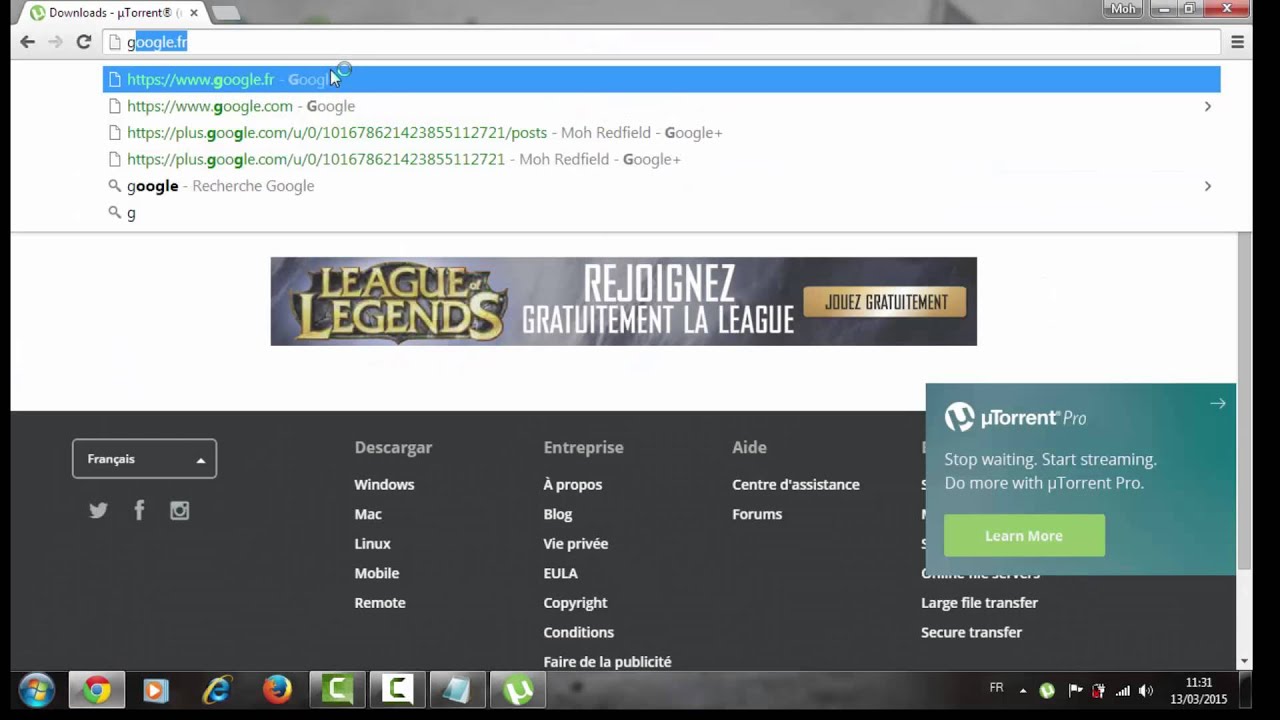Open Windows Media Player from the taskbar
The image size is (1280, 720).
click(156, 690)
